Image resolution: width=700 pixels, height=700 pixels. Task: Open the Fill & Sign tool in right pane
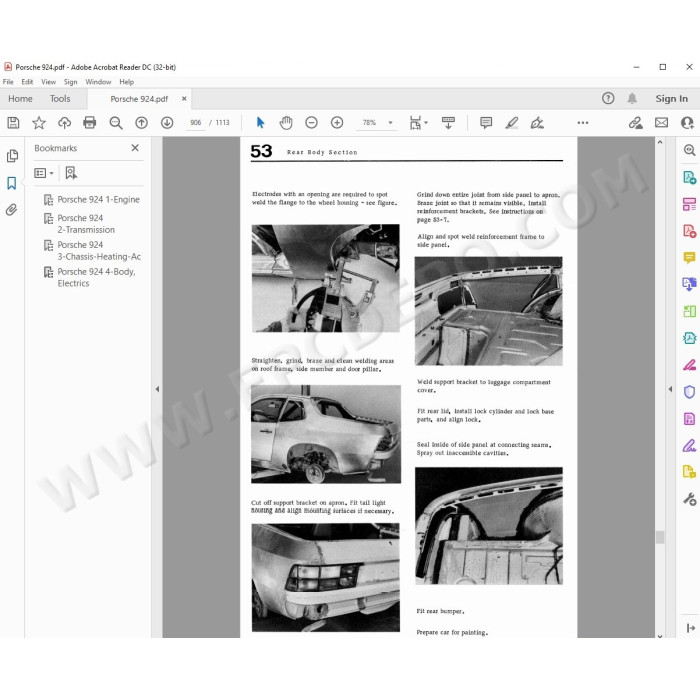689,445
